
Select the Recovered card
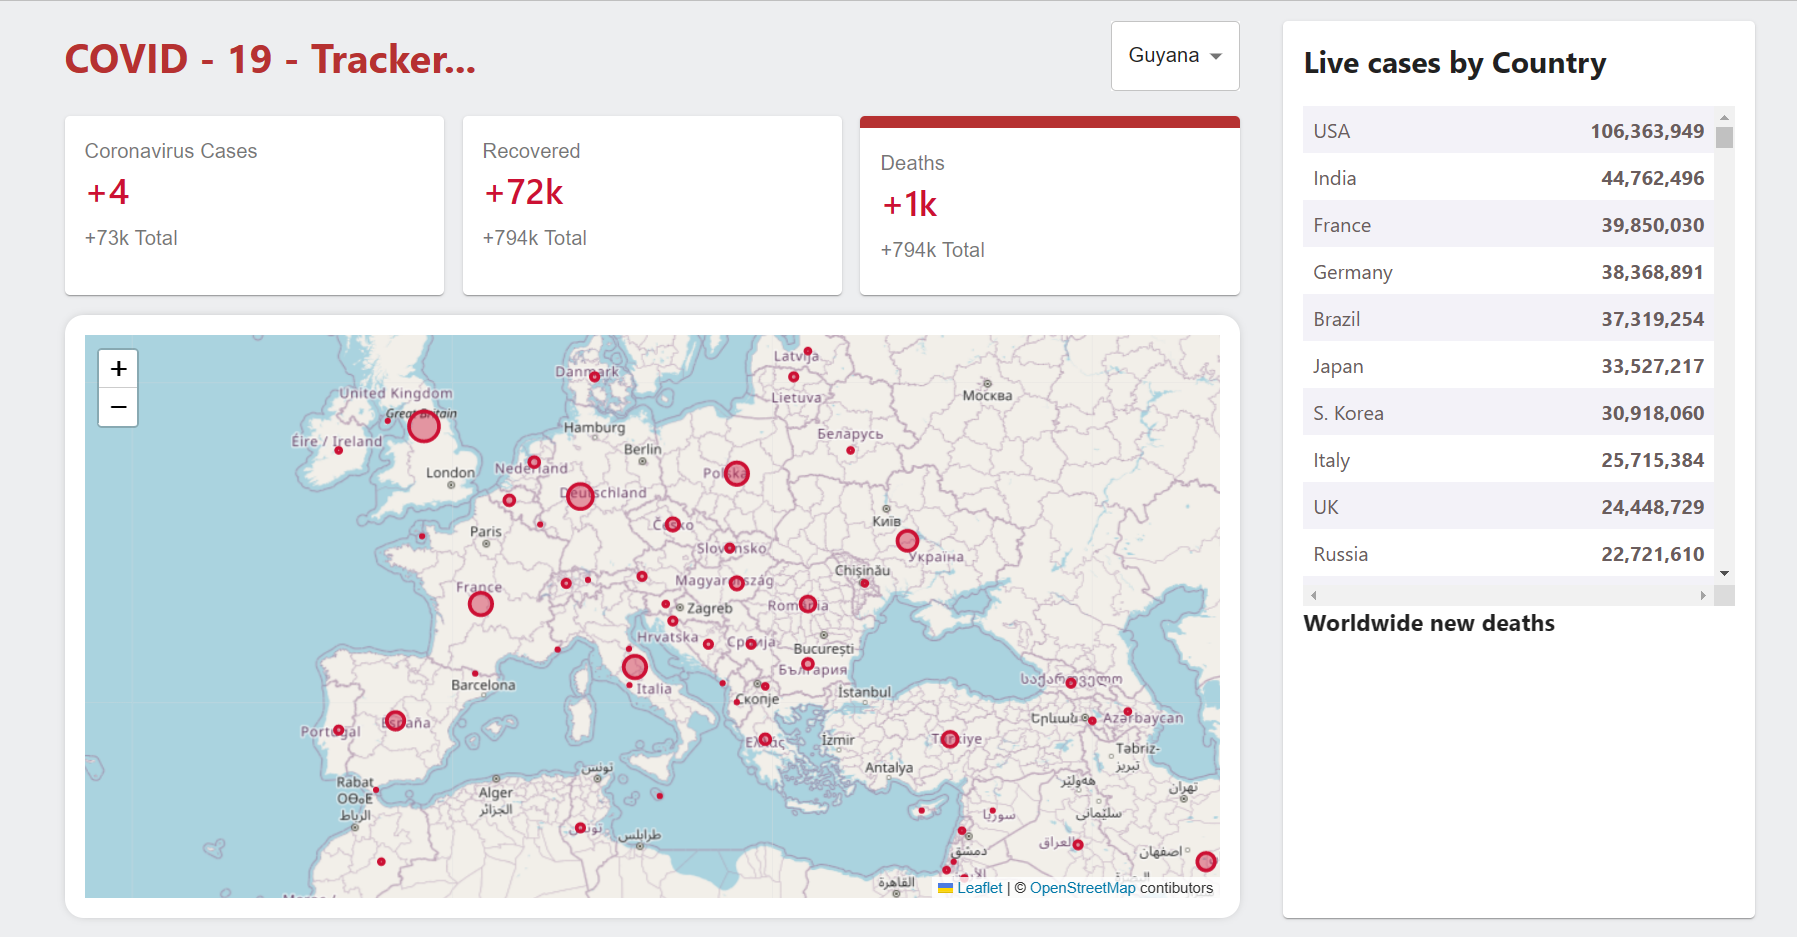coord(652,205)
